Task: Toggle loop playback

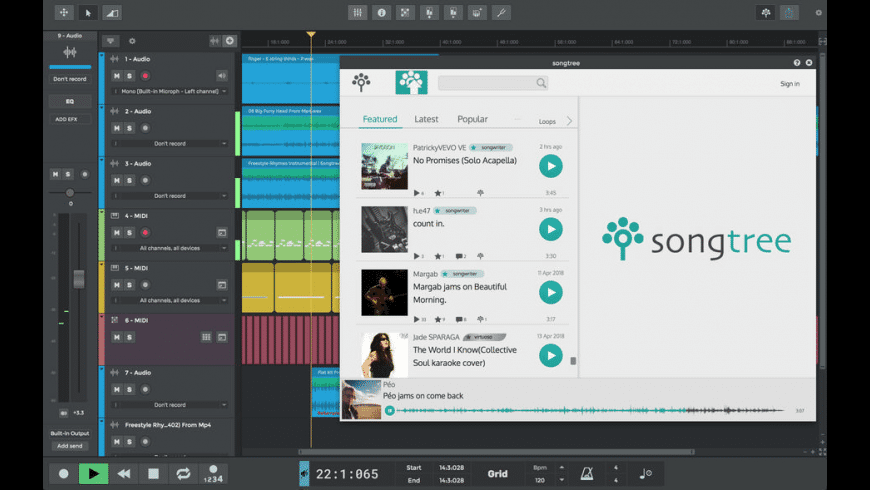Action: pos(183,473)
